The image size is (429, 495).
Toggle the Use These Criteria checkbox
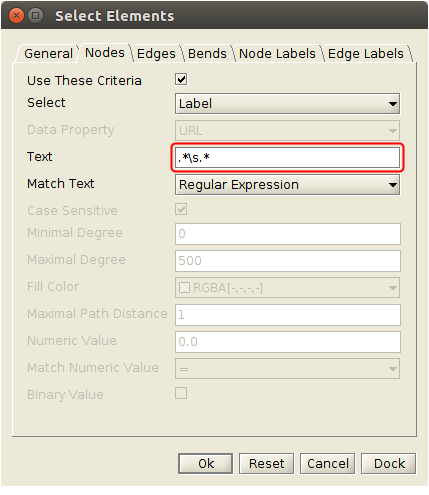[181, 79]
